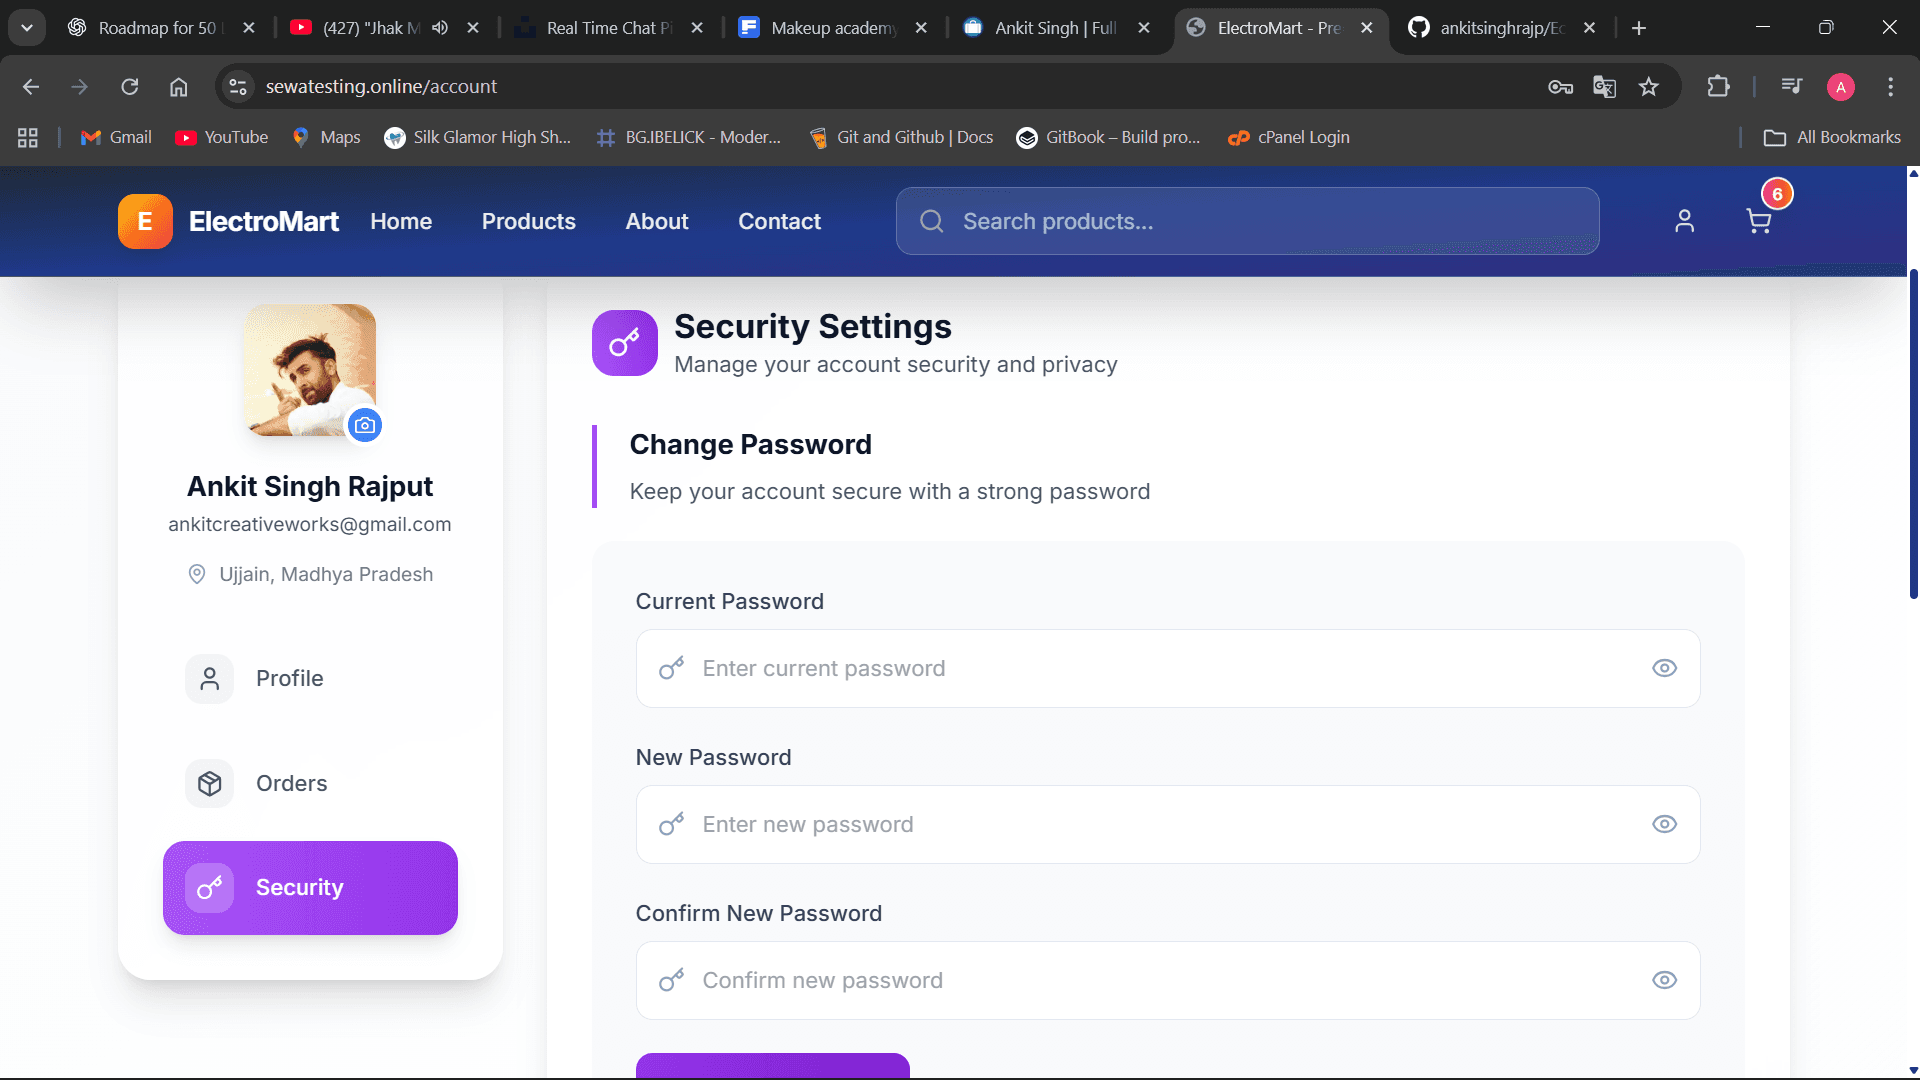Toggle new password visibility eye icon

[1664, 824]
